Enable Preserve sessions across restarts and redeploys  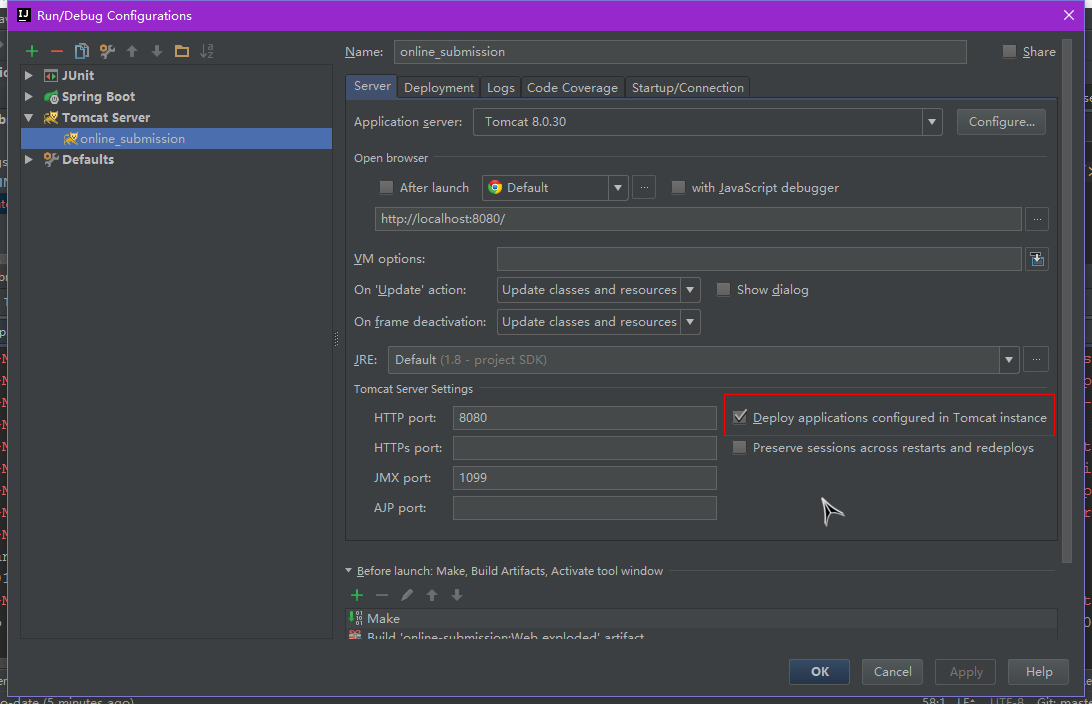click(740, 448)
